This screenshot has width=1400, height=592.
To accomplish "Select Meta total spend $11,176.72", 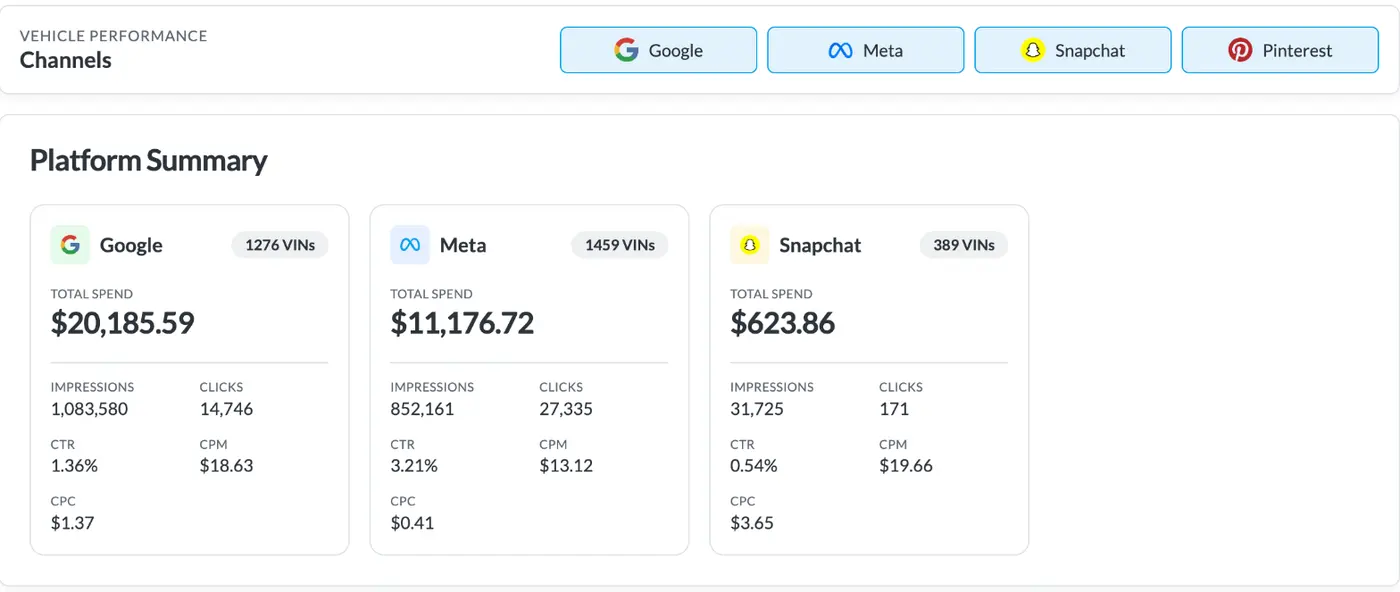I will [462, 323].
